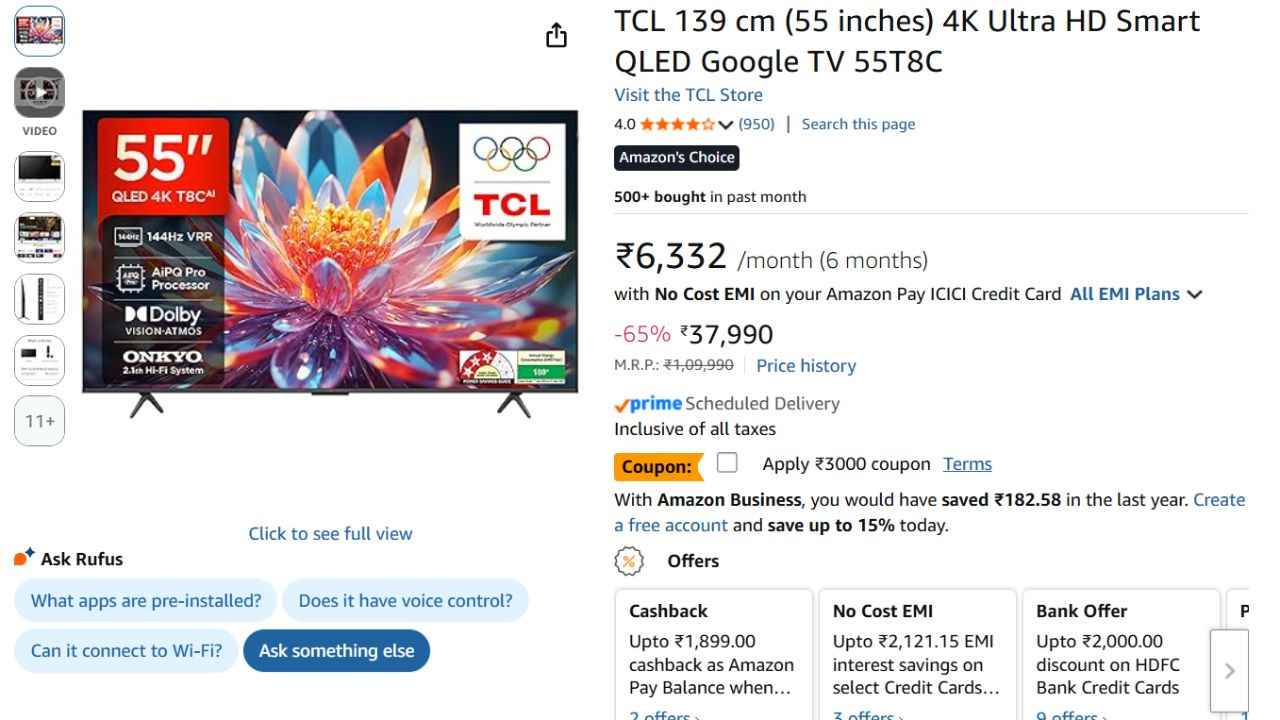Expand the ratings breakdown chevron
This screenshot has width=1280, height=720.
point(726,125)
